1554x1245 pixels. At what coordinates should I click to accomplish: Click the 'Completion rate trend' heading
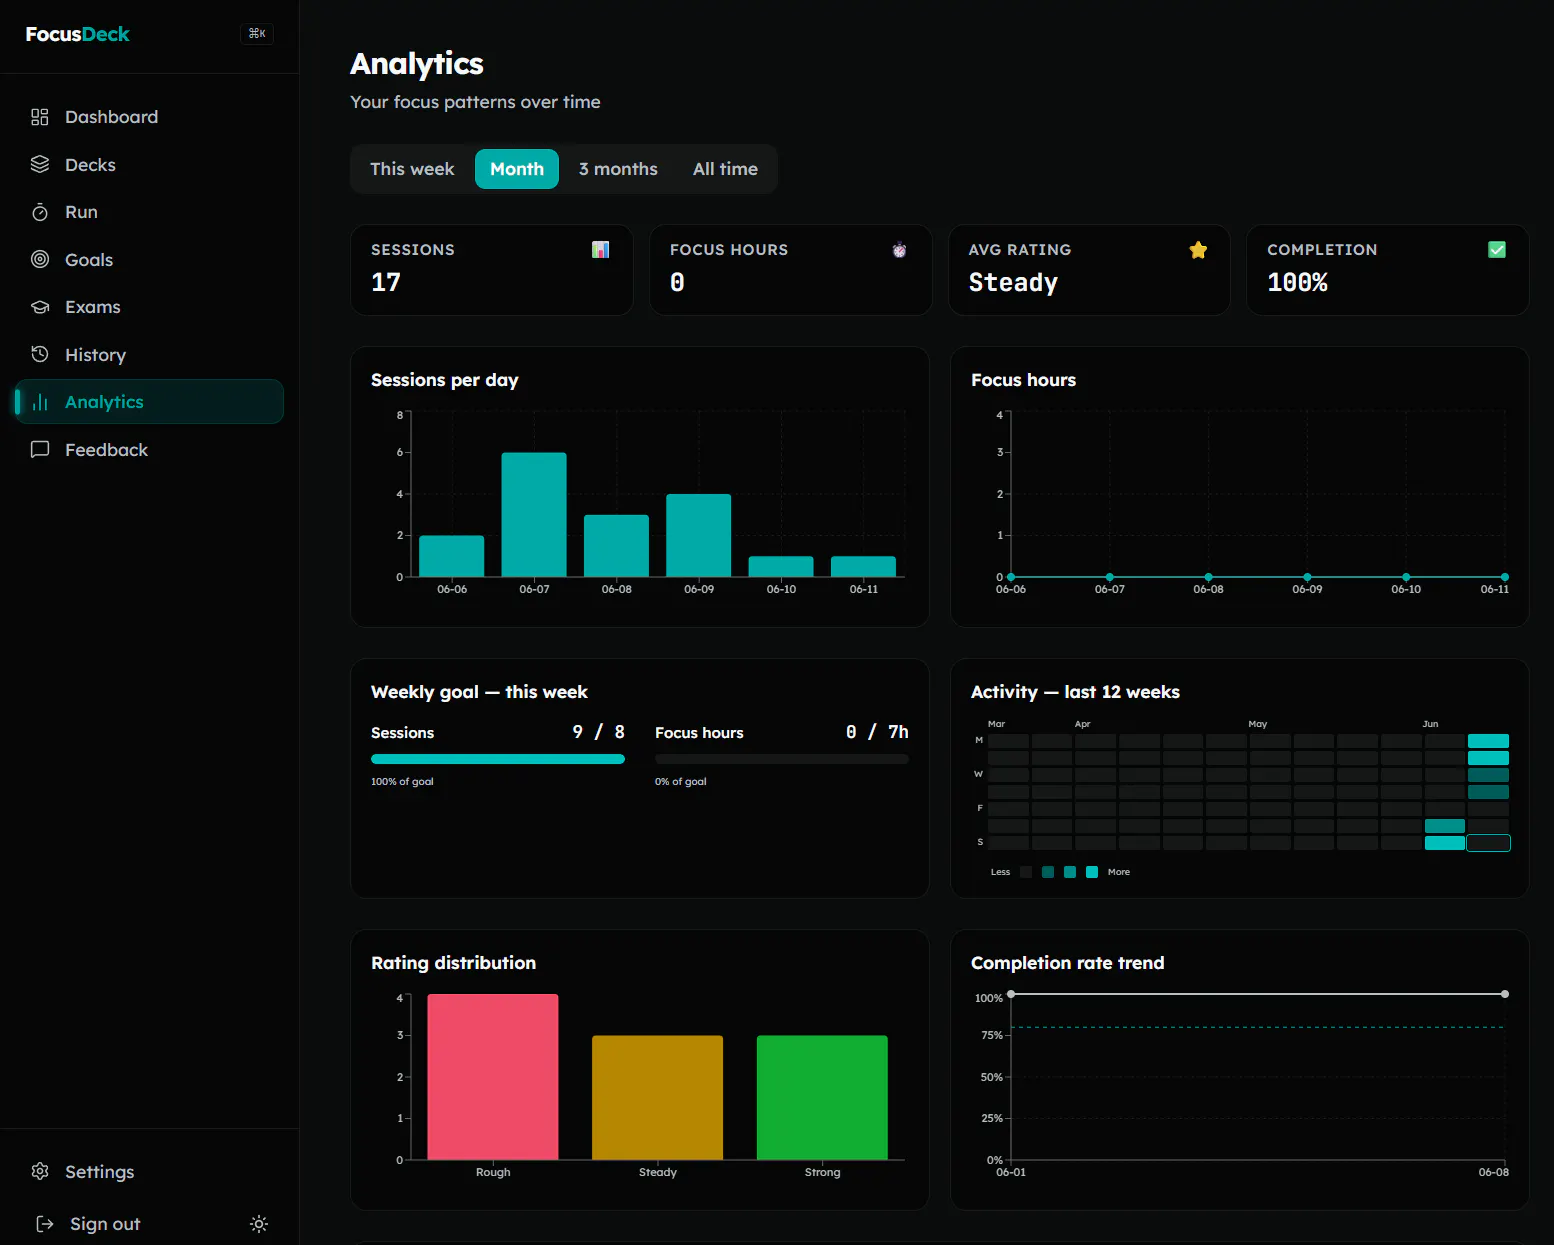pos(1067,963)
